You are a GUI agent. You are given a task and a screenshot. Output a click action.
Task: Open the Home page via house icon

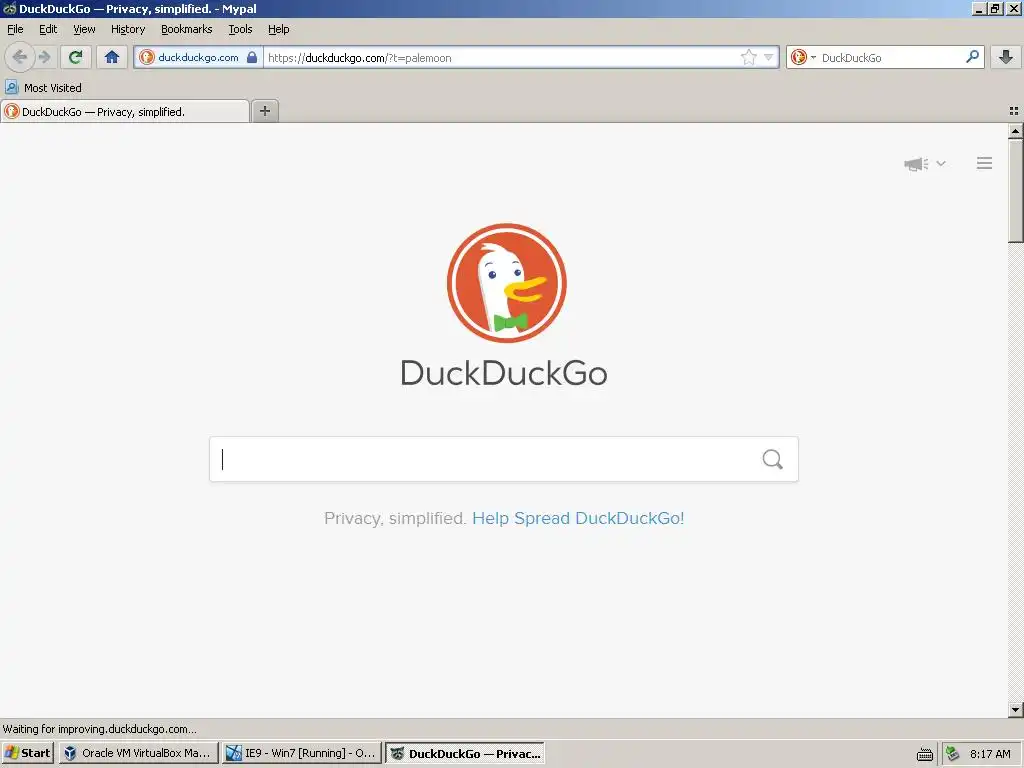click(112, 57)
